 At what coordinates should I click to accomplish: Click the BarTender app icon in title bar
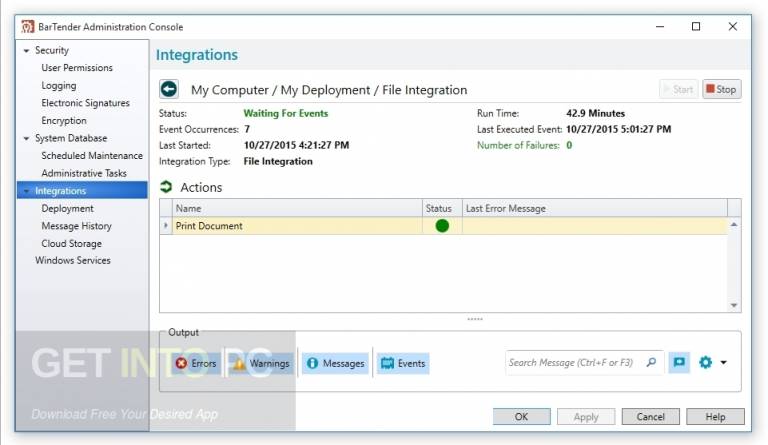(27, 26)
